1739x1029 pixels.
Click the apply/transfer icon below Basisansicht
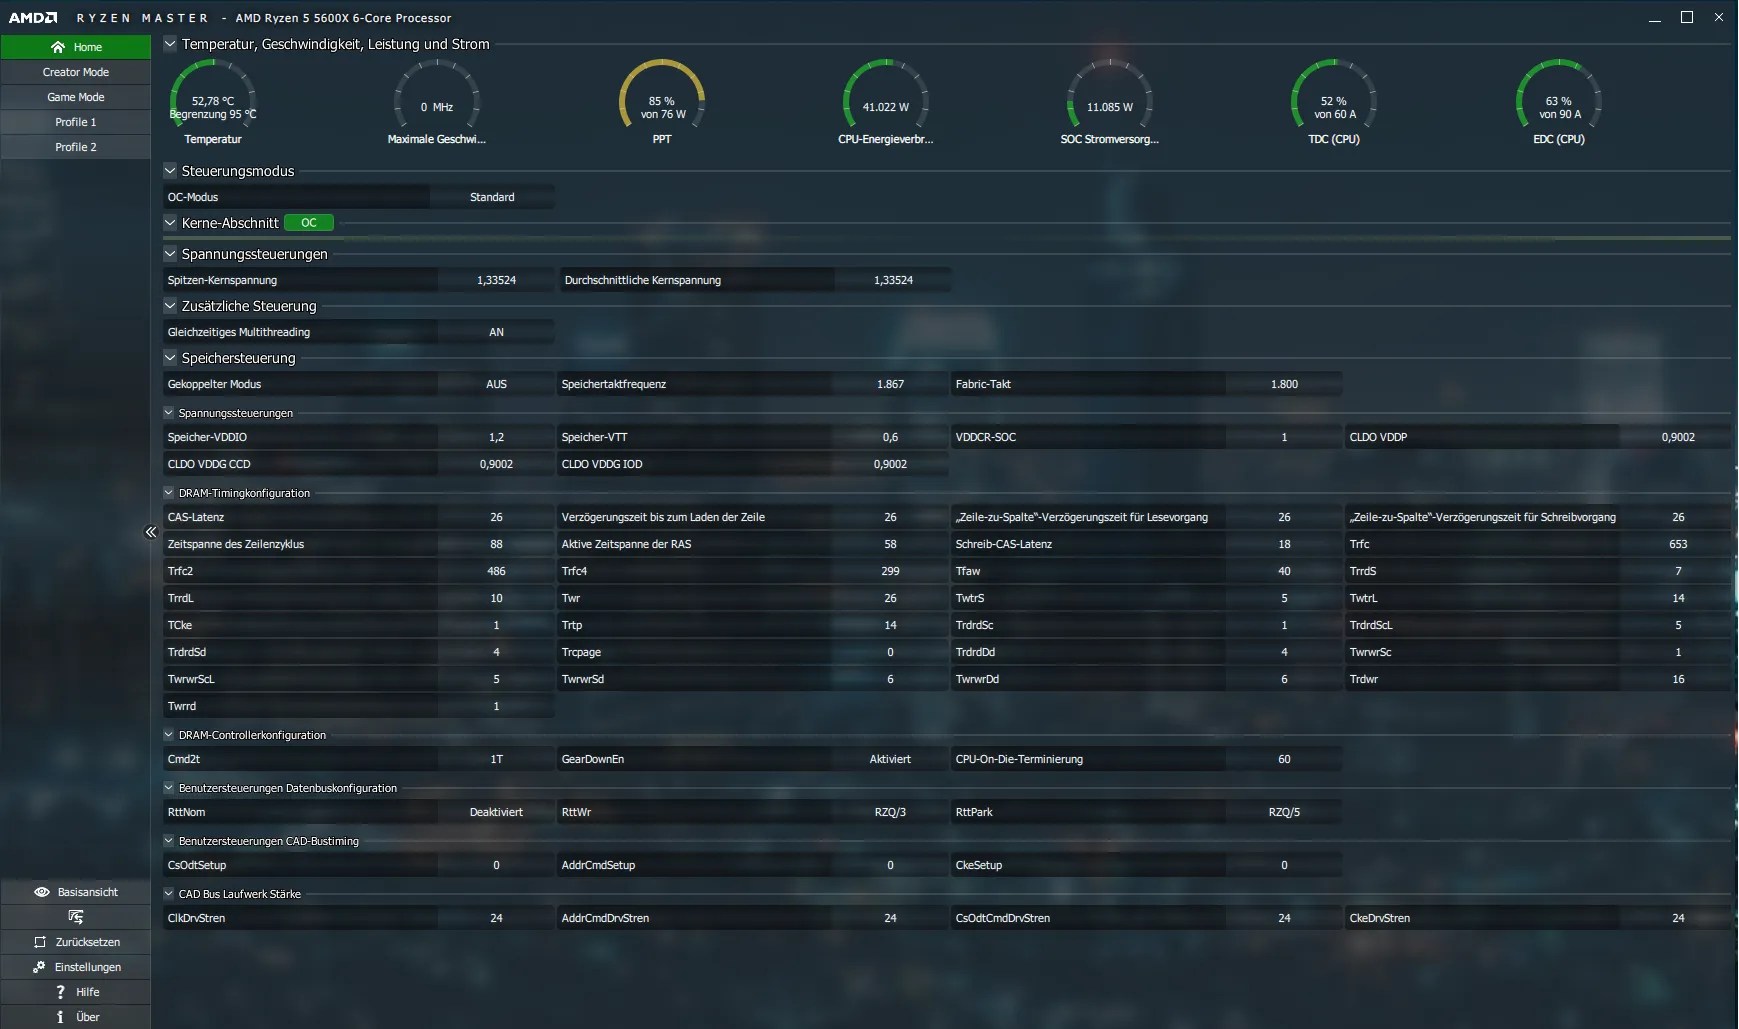[75, 916]
